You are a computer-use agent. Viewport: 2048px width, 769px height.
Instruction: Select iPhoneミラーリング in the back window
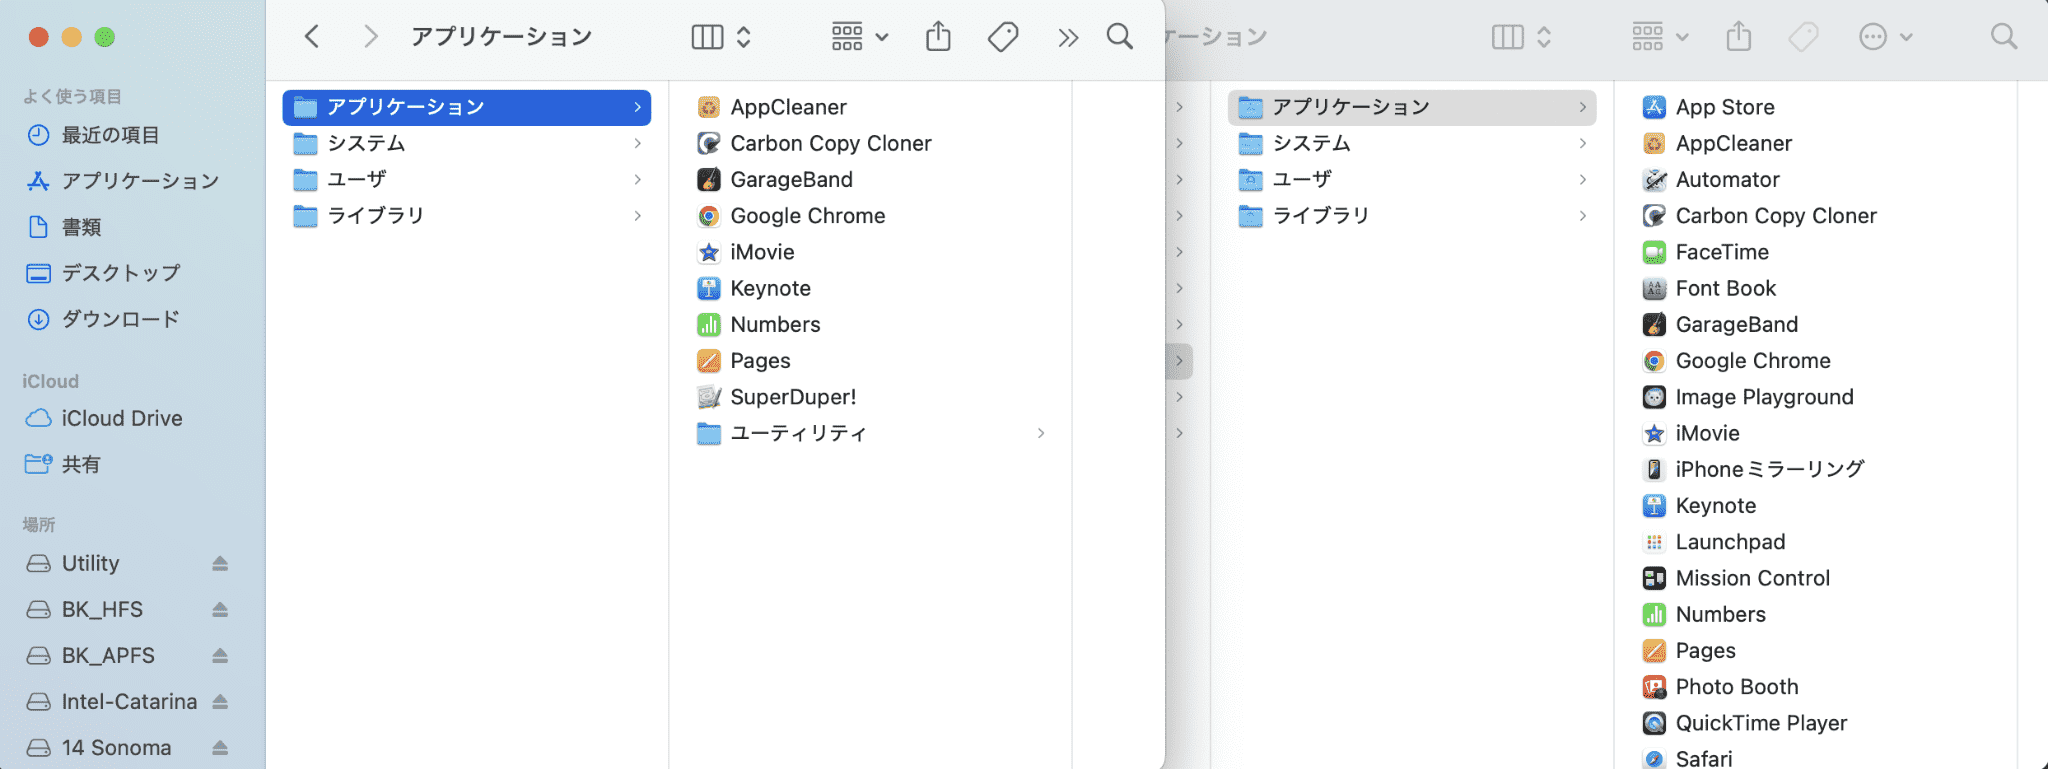coord(1752,469)
